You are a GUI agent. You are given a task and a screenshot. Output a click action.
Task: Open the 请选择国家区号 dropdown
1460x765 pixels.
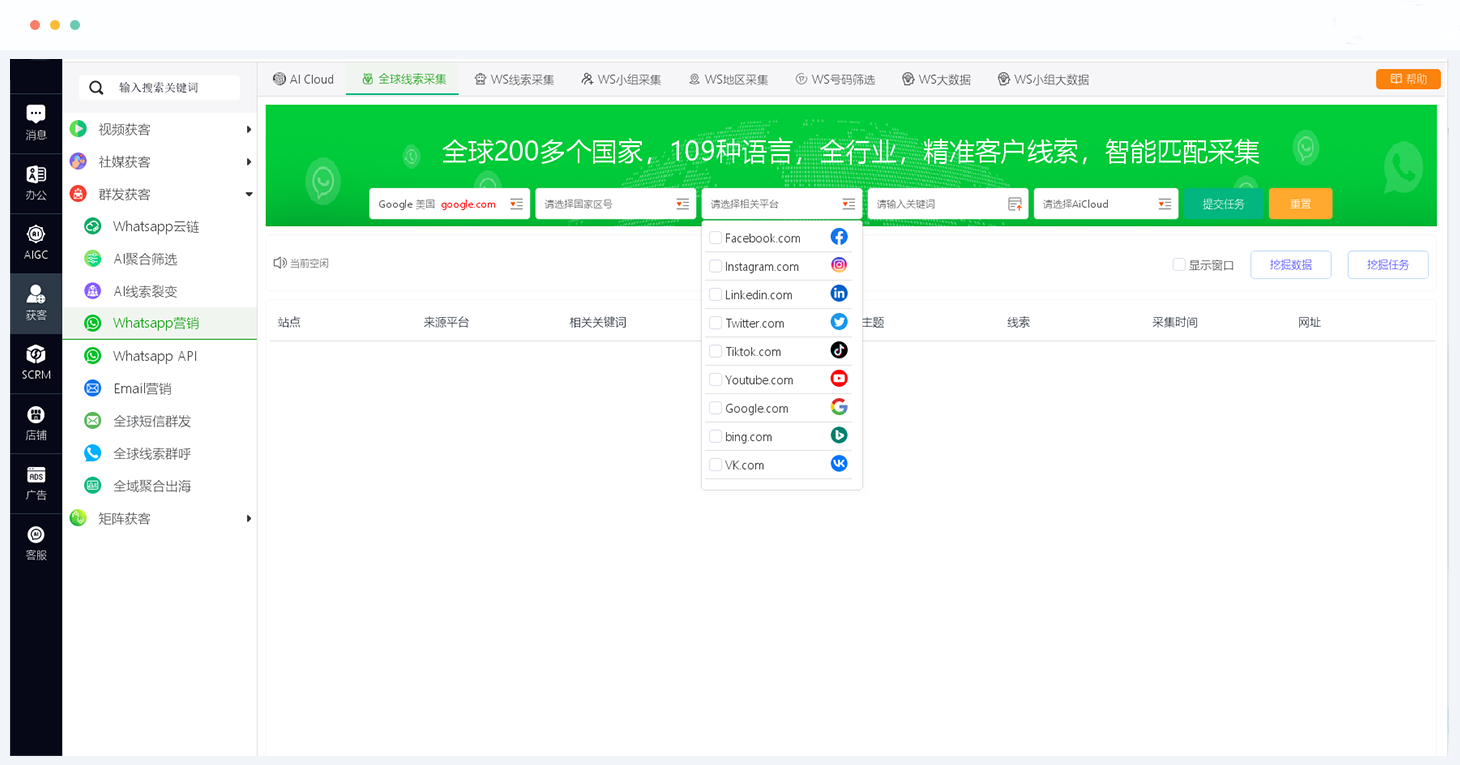click(x=614, y=204)
